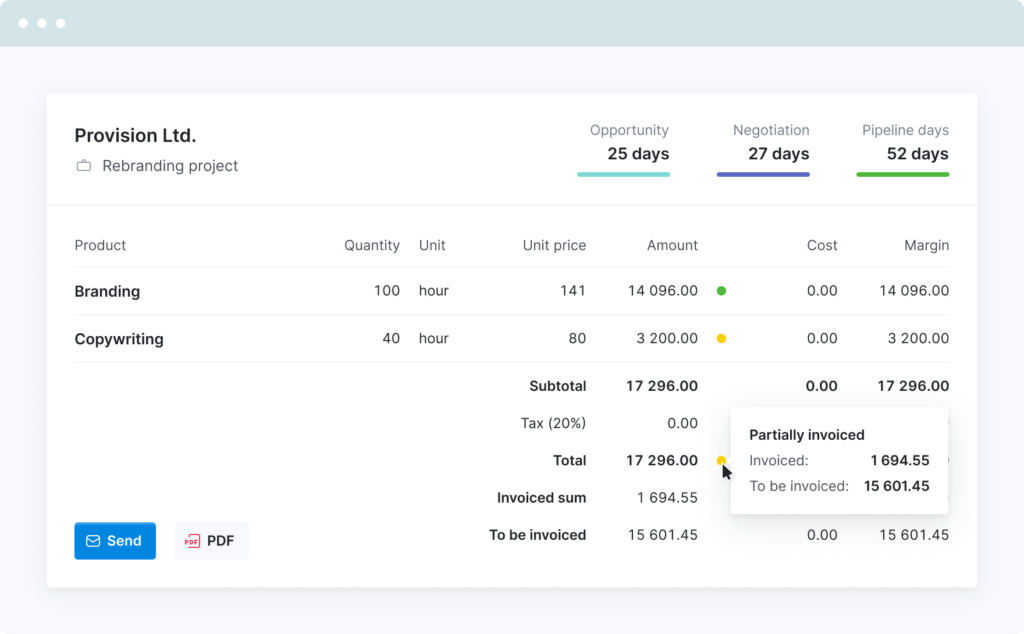Click the yellow status dot on Copywriting row
1024x634 pixels.
[x=721, y=338]
